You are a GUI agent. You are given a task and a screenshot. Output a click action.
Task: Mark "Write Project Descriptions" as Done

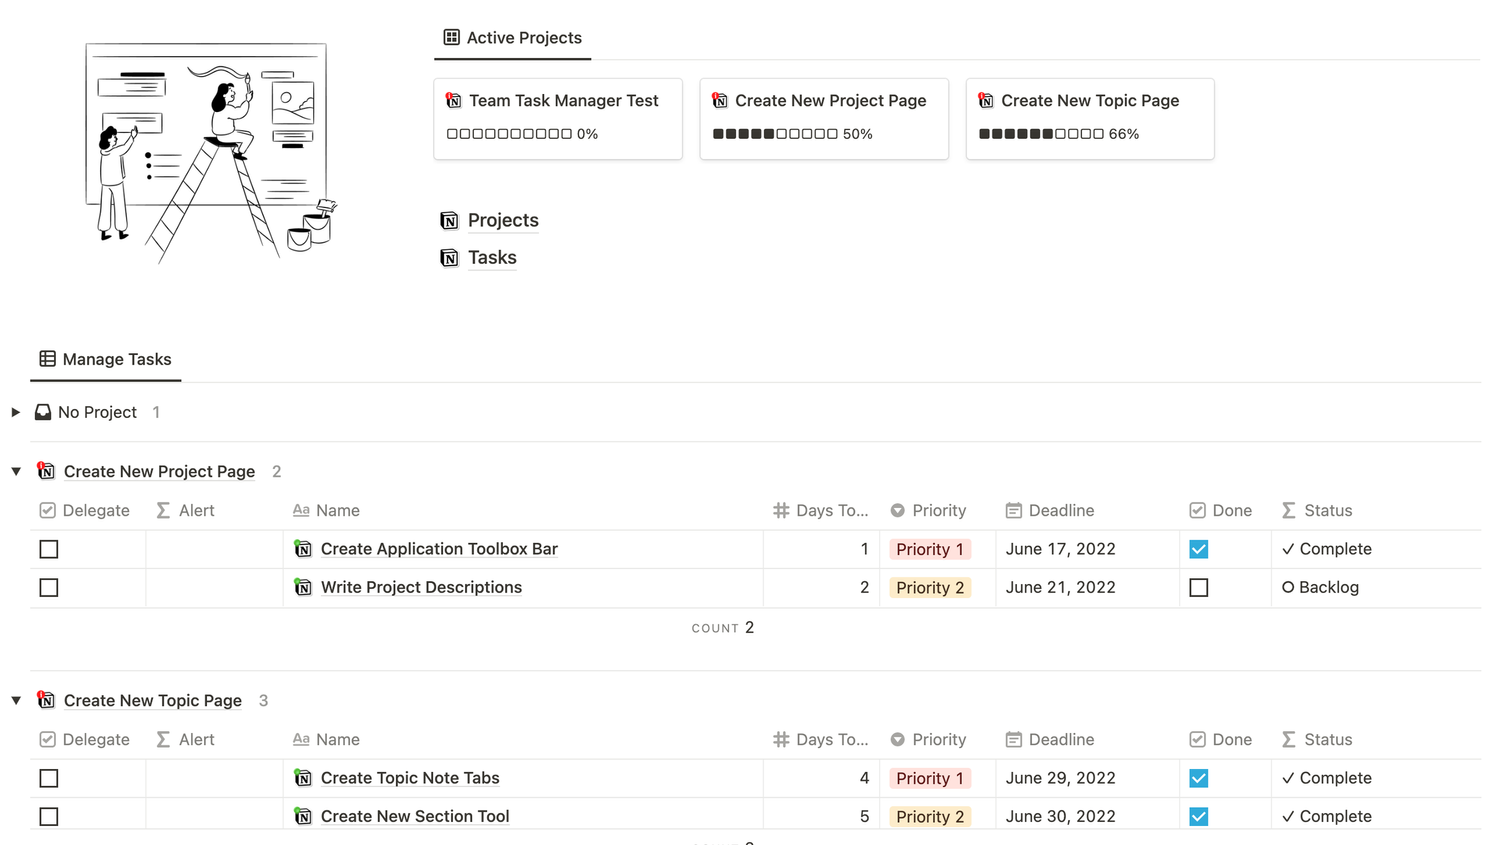pyautogui.click(x=1198, y=587)
